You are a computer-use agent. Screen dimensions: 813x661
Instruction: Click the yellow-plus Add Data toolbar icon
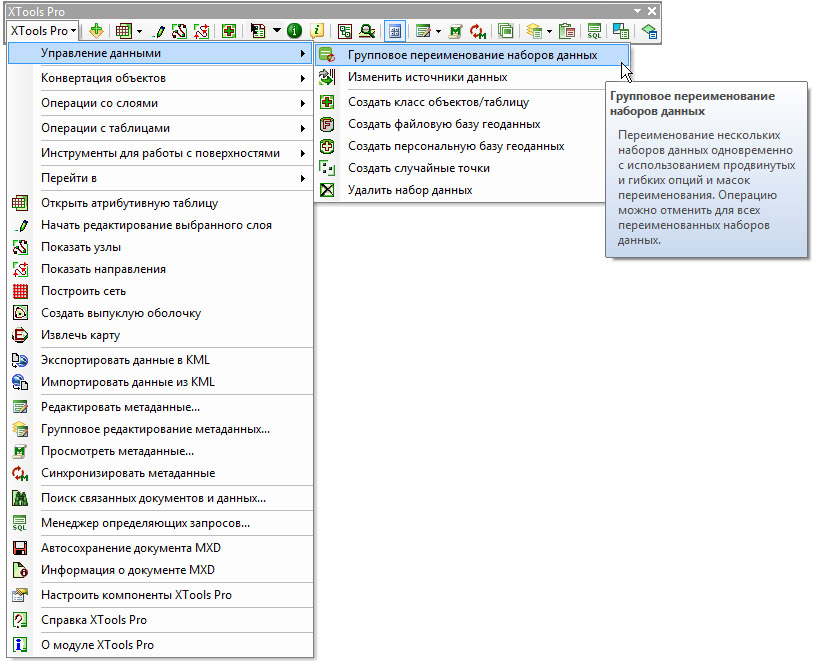tap(96, 31)
